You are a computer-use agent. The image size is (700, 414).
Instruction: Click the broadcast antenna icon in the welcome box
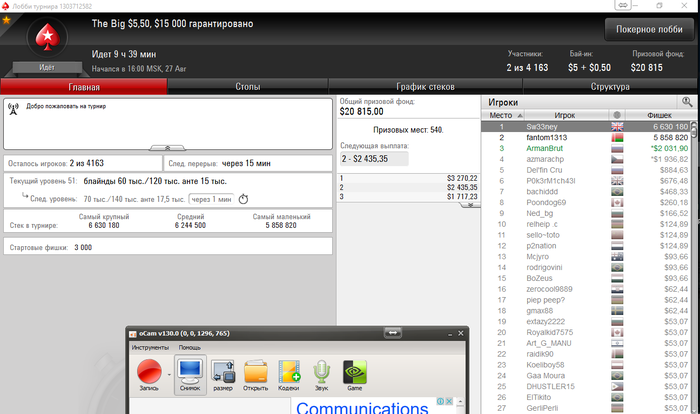pyautogui.click(x=13, y=109)
